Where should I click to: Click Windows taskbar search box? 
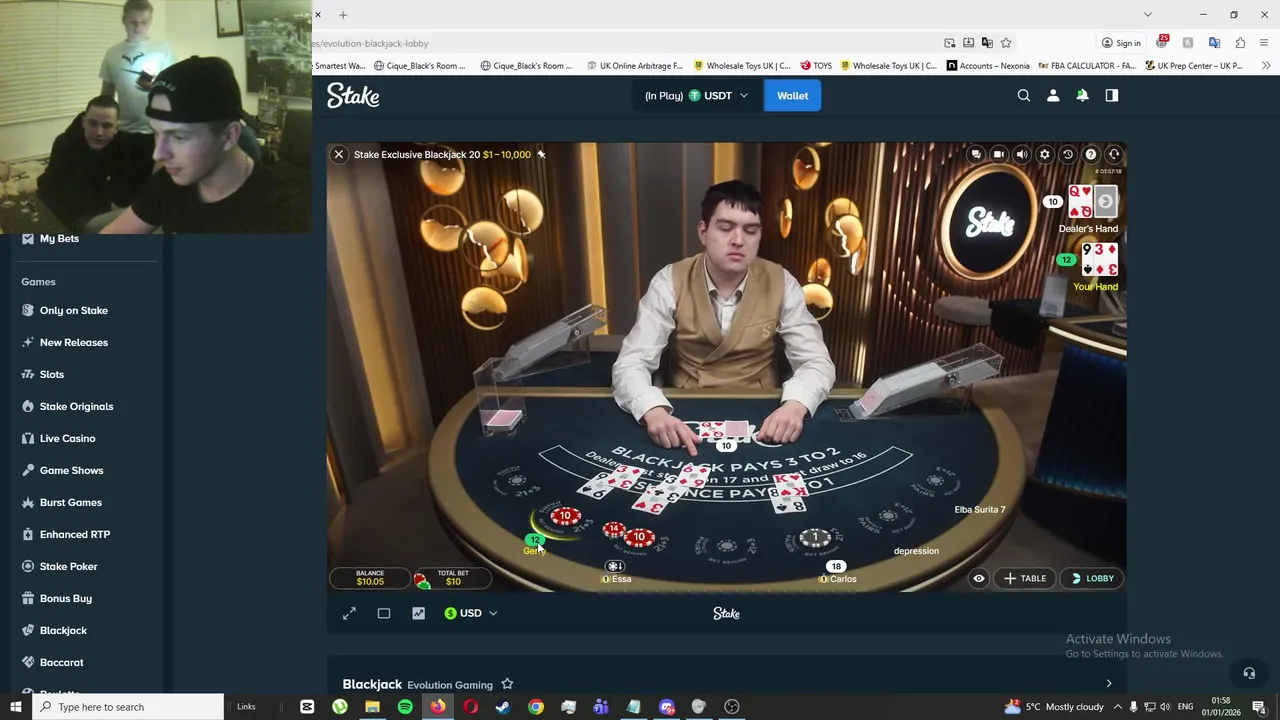point(127,707)
